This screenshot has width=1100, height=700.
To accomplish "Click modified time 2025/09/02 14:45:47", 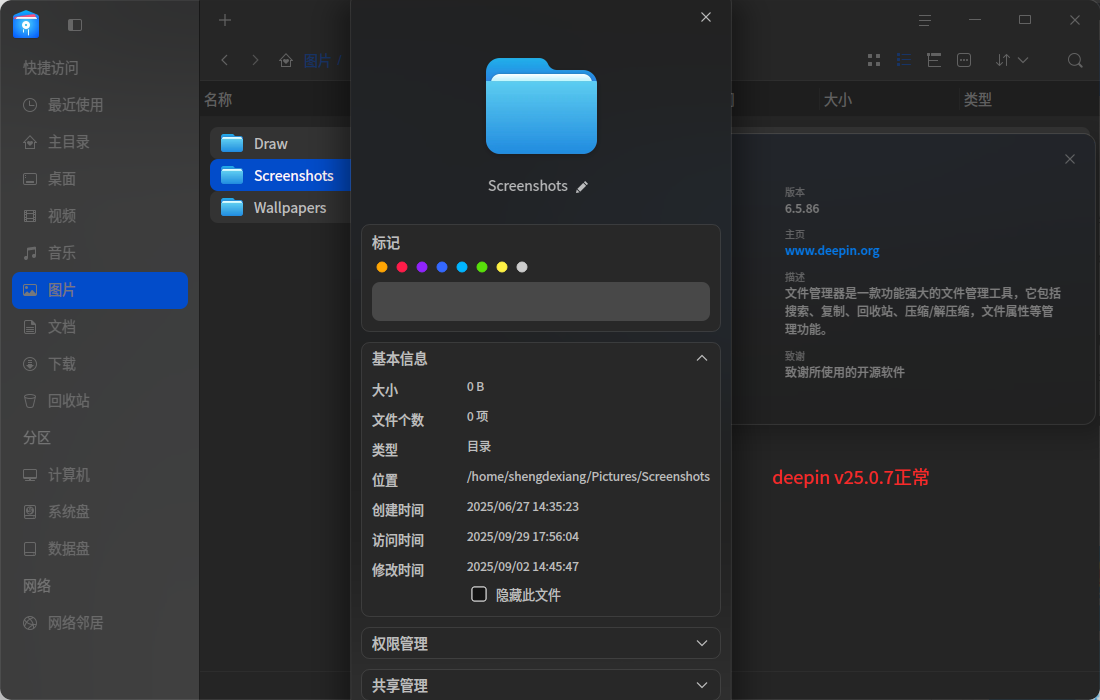I will 523,567.
